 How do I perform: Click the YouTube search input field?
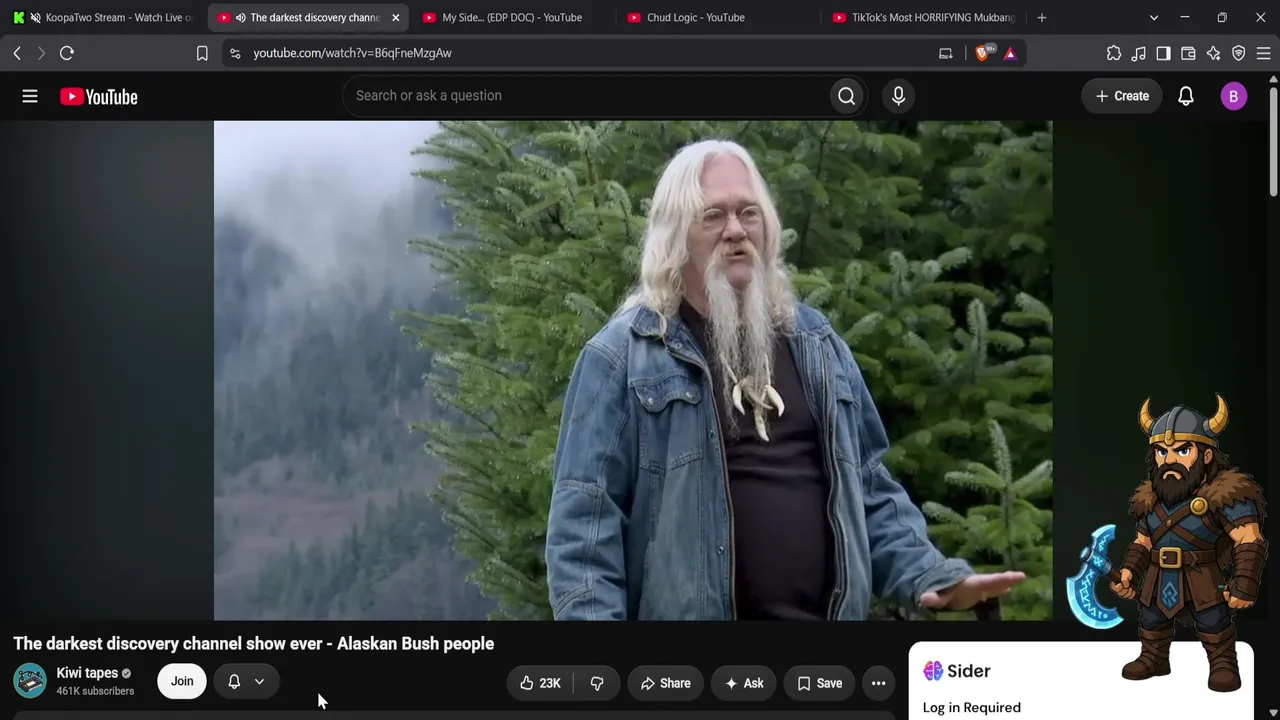point(586,96)
